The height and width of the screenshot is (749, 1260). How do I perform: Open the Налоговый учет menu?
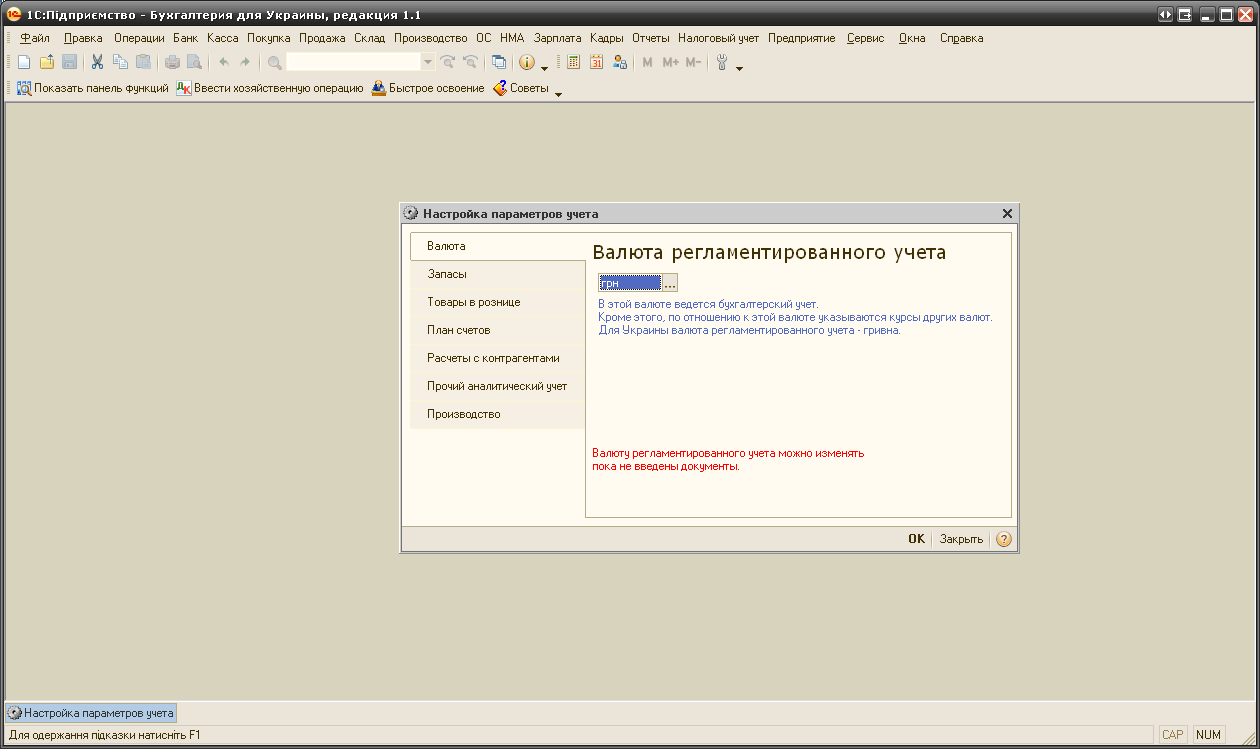(719, 38)
